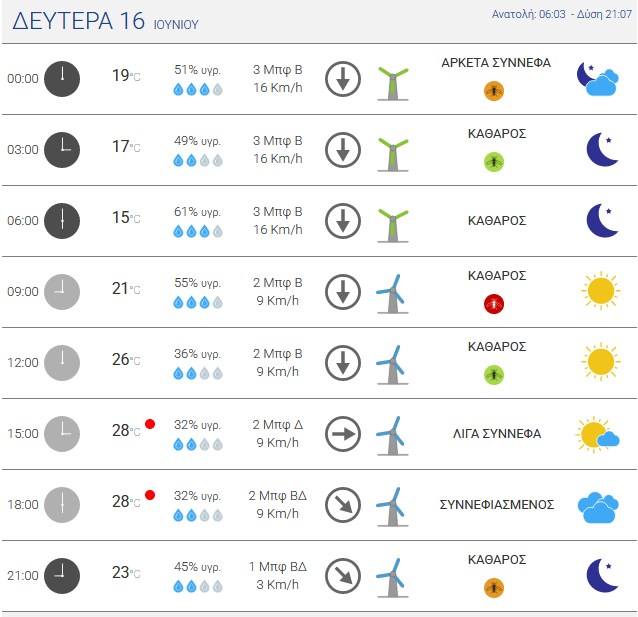
Task: Click the 2 Μπφ ΒΔ wind text
Action: pos(277,496)
